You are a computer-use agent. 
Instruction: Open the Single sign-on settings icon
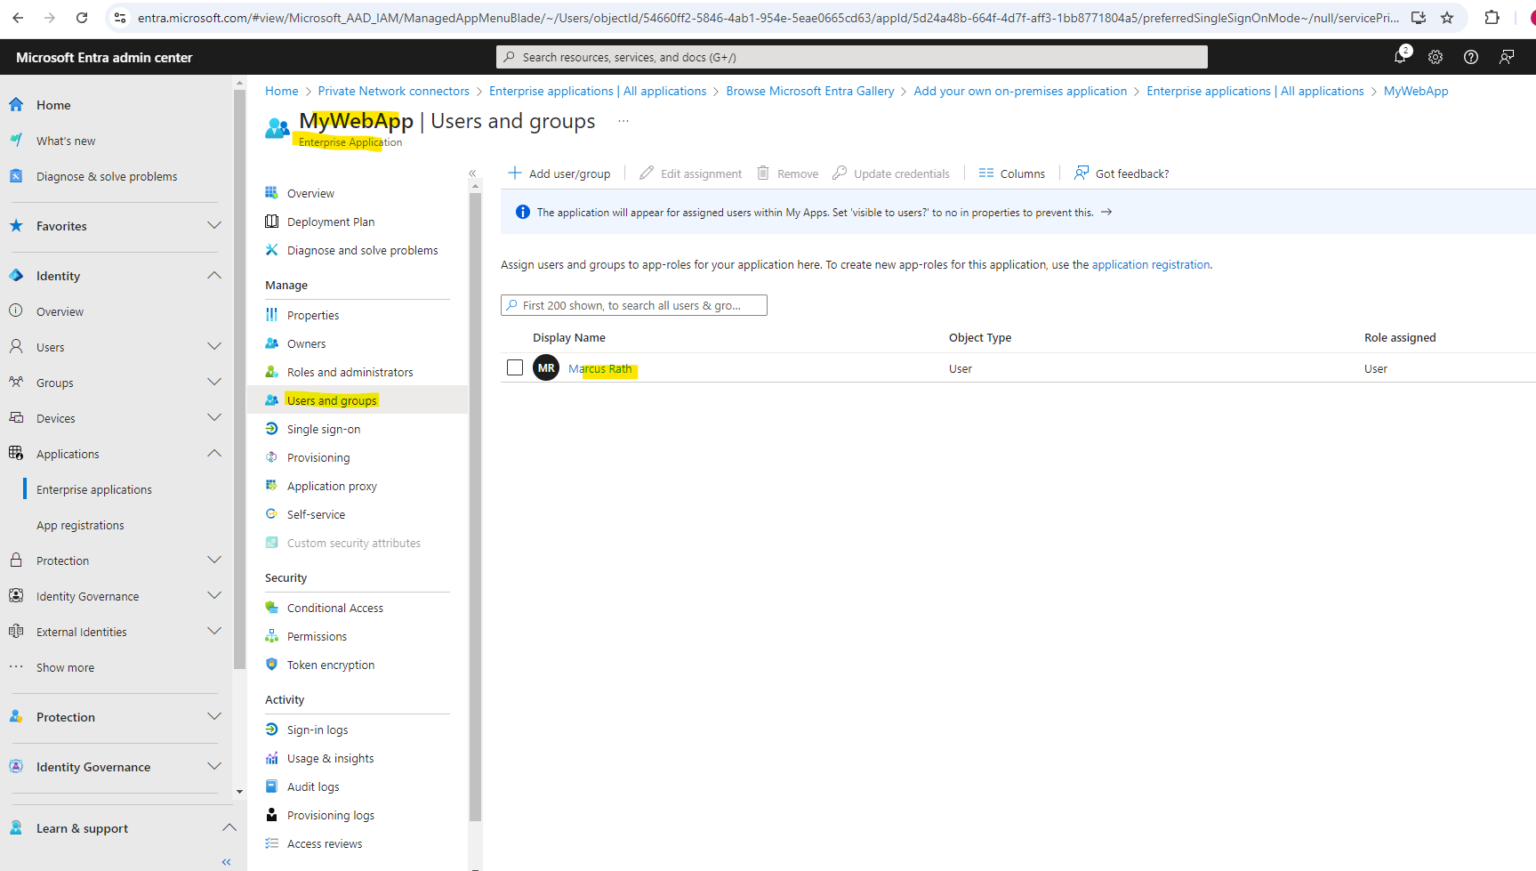pos(271,428)
